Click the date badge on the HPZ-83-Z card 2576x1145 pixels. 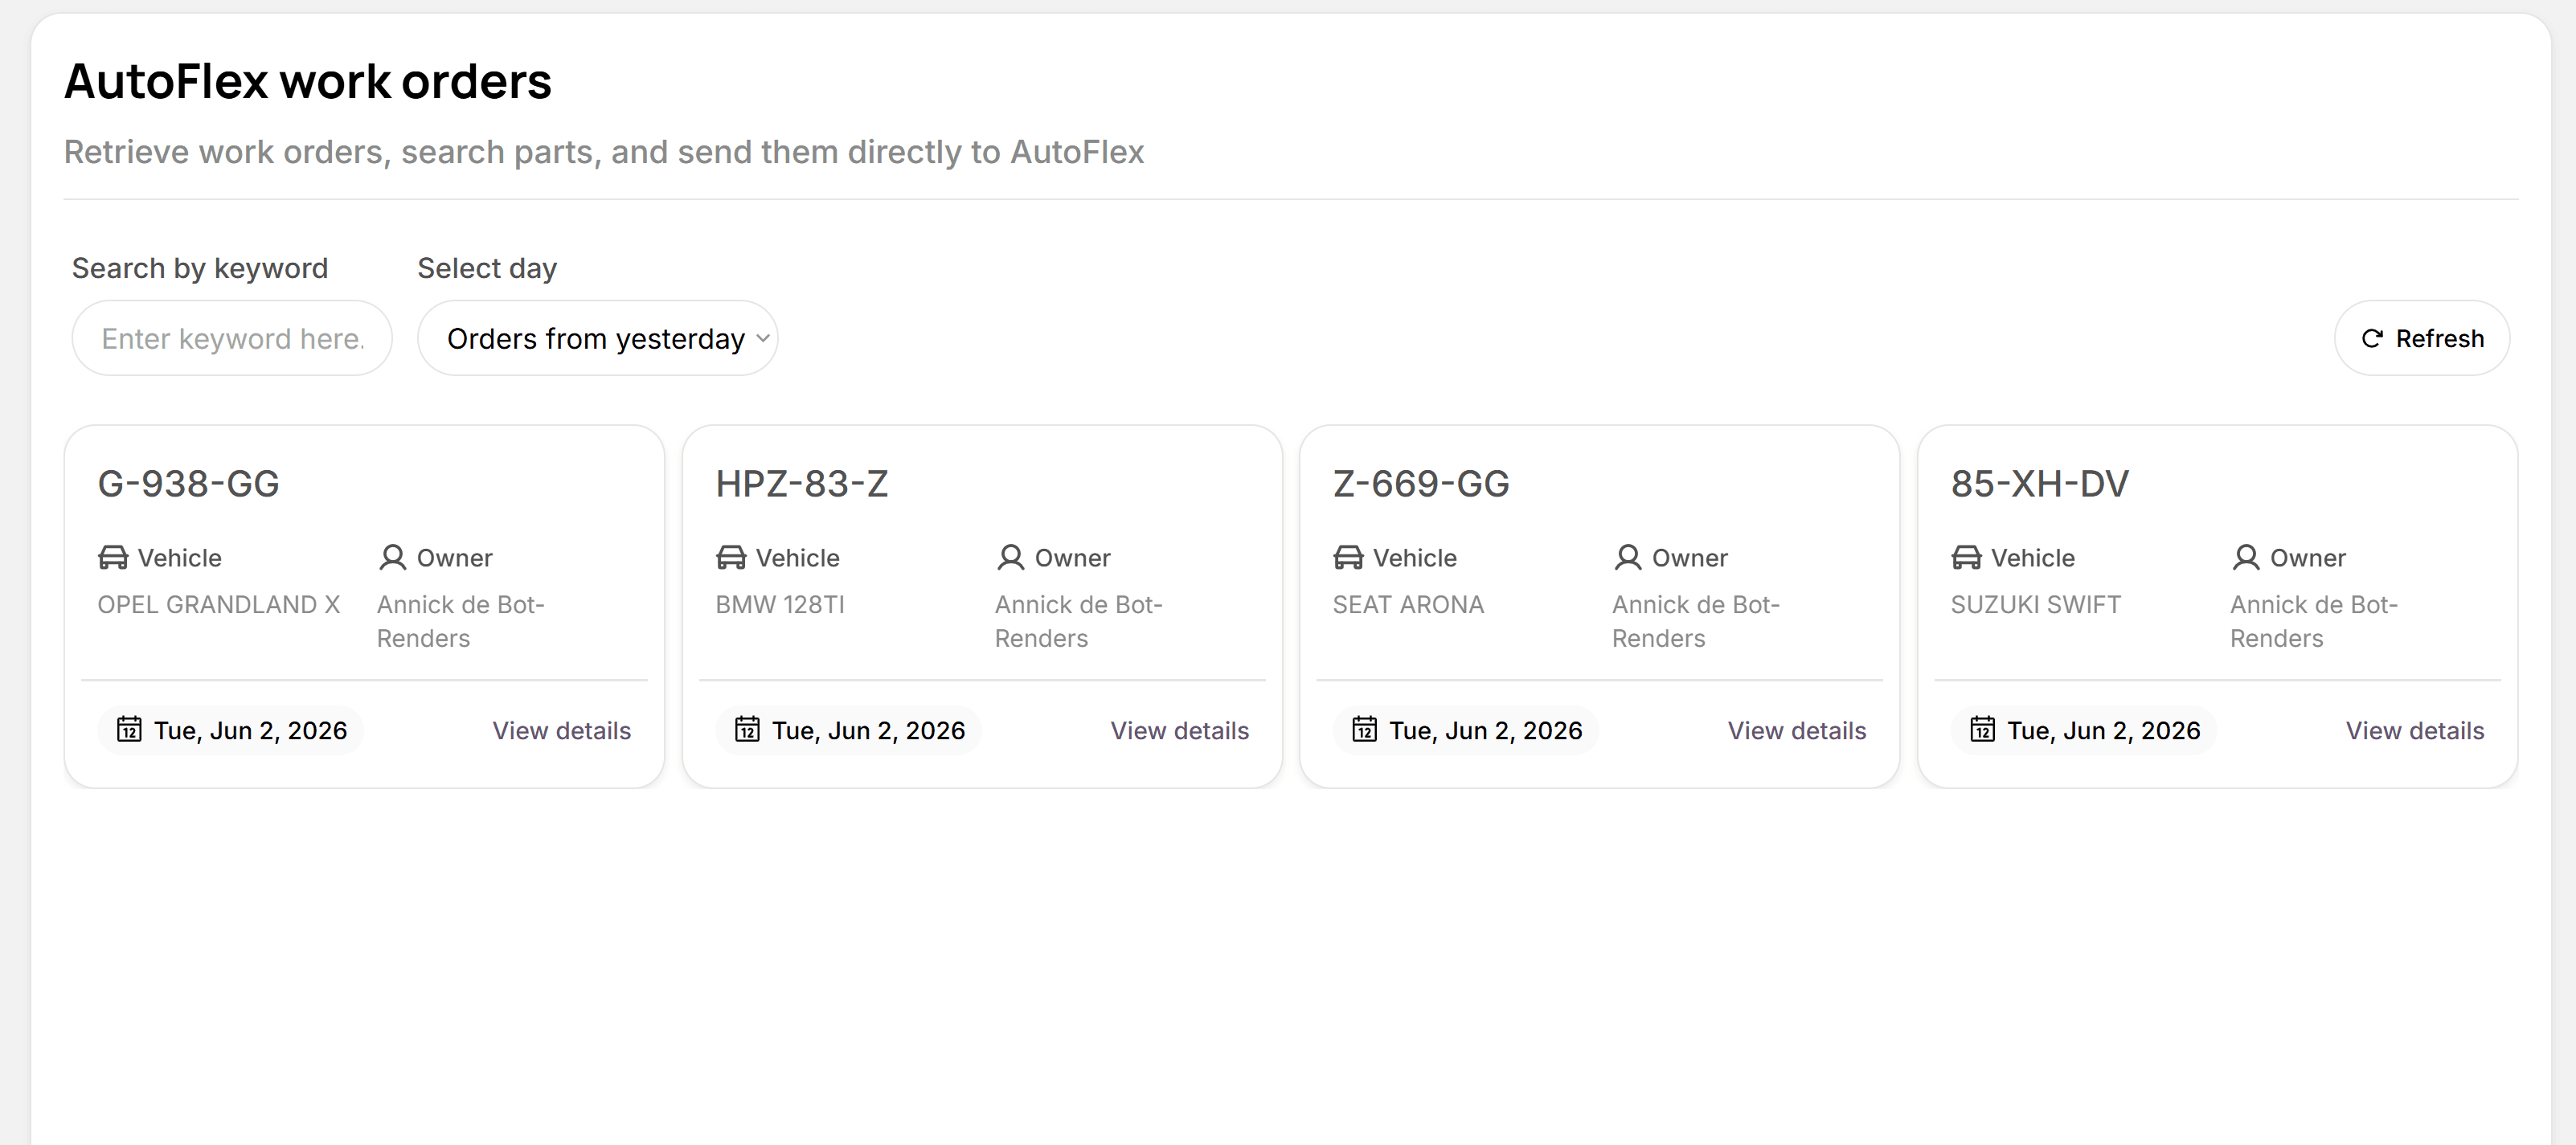[848, 730]
